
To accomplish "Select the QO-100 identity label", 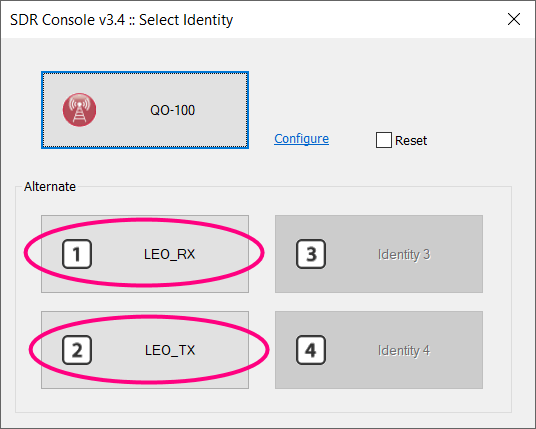I will pyautogui.click(x=172, y=110).
